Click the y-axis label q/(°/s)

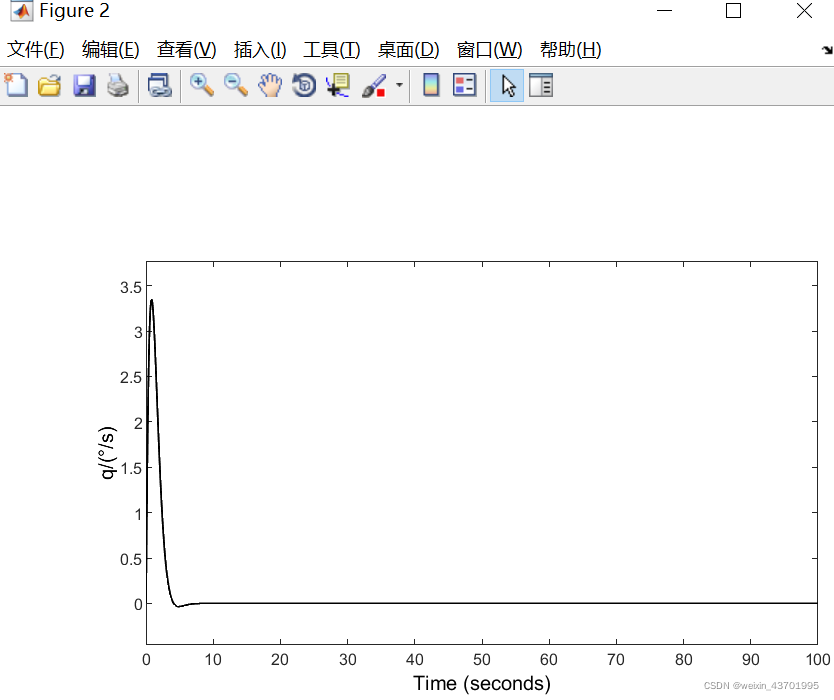107,453
